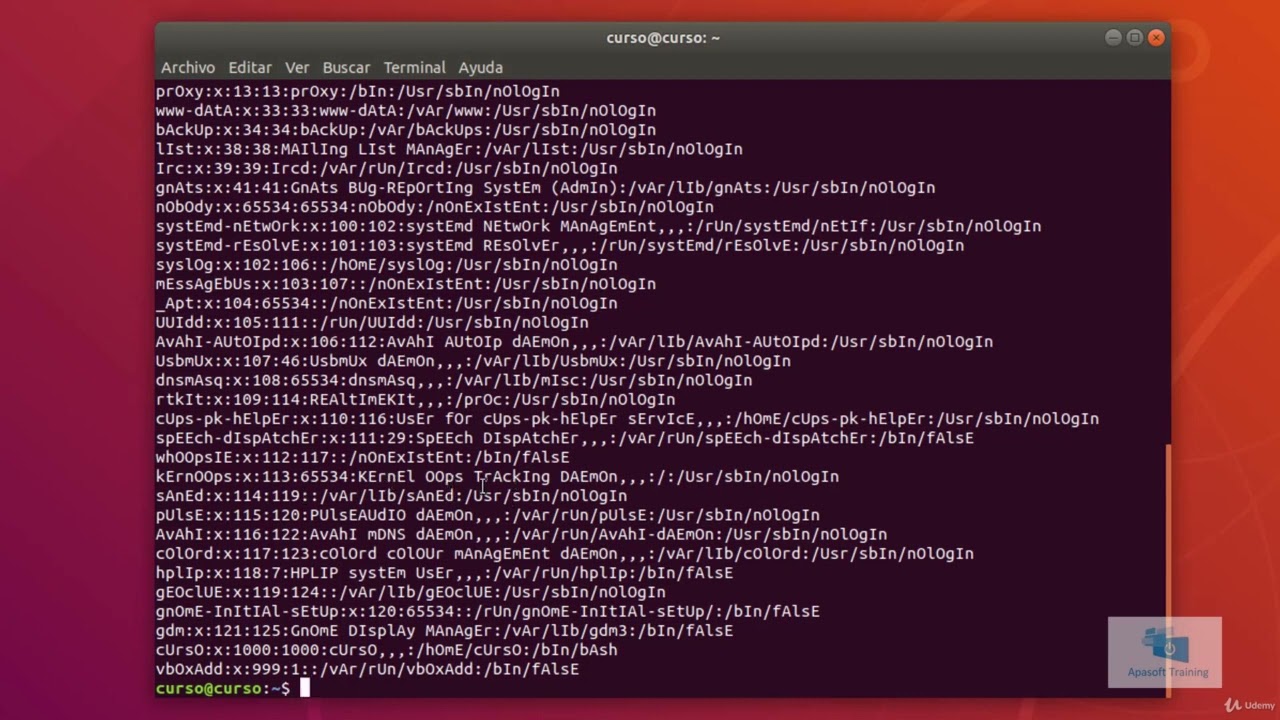This screenshot has height=720, width=1280.
Task: Click the cUps-pk-hElpEr line
Action: pos(628,419)
